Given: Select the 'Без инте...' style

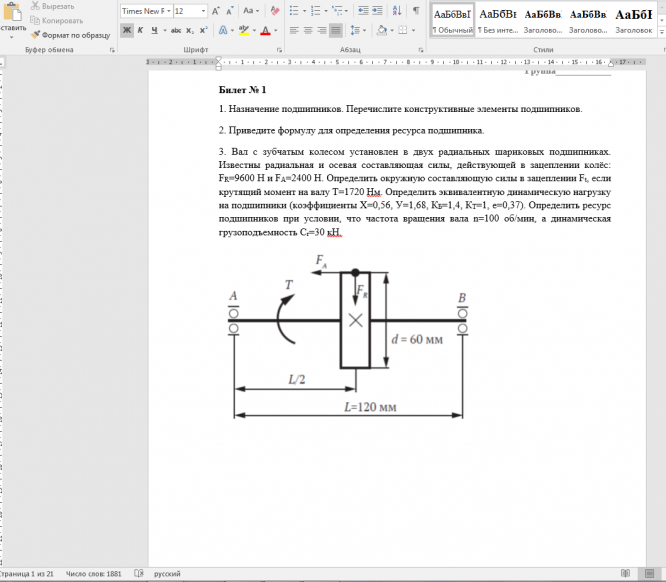Looking at the screenshot, I should pyautogui.click(x=497, y=20).
